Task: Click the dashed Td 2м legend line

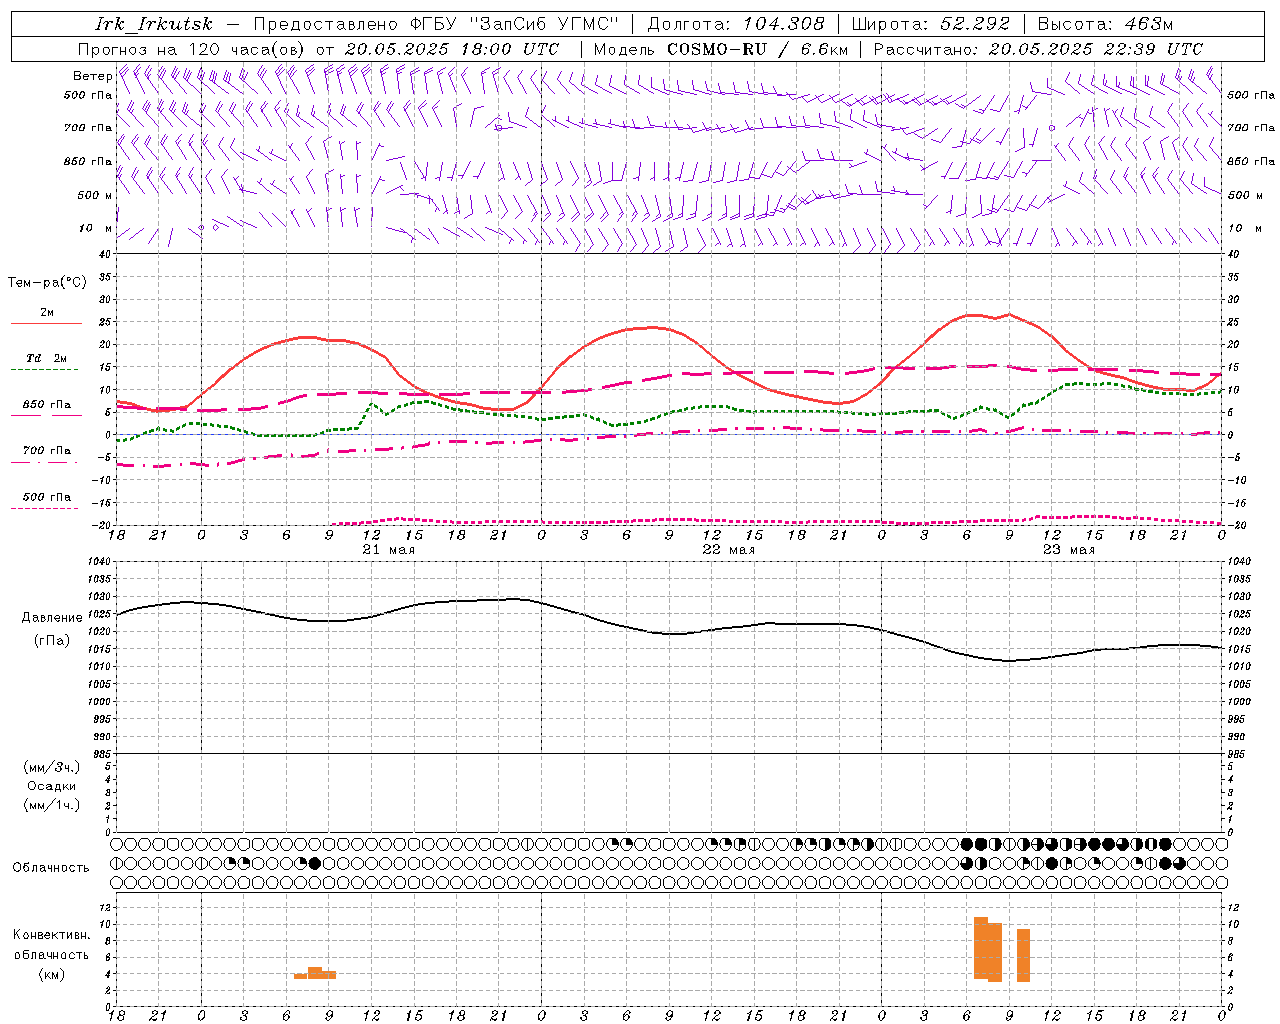Action: click(x=44, y=370)
